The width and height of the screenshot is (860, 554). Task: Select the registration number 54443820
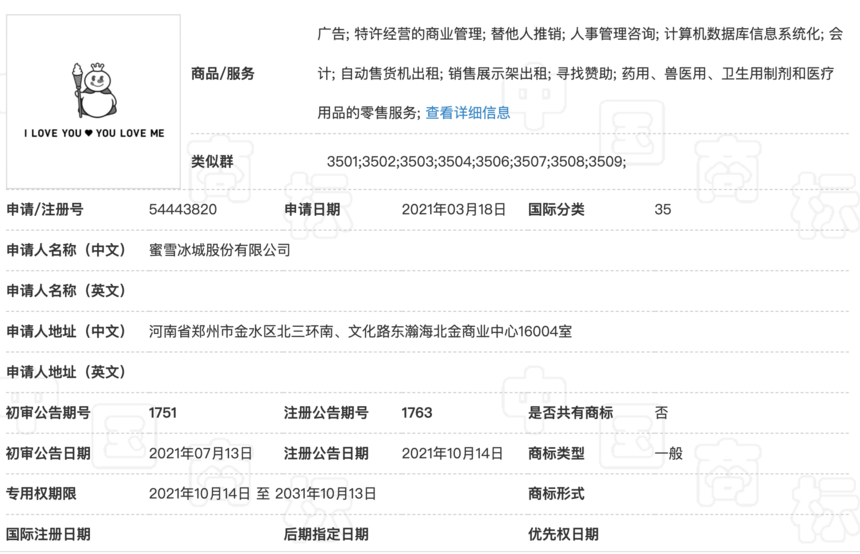(x=183, y=210)
